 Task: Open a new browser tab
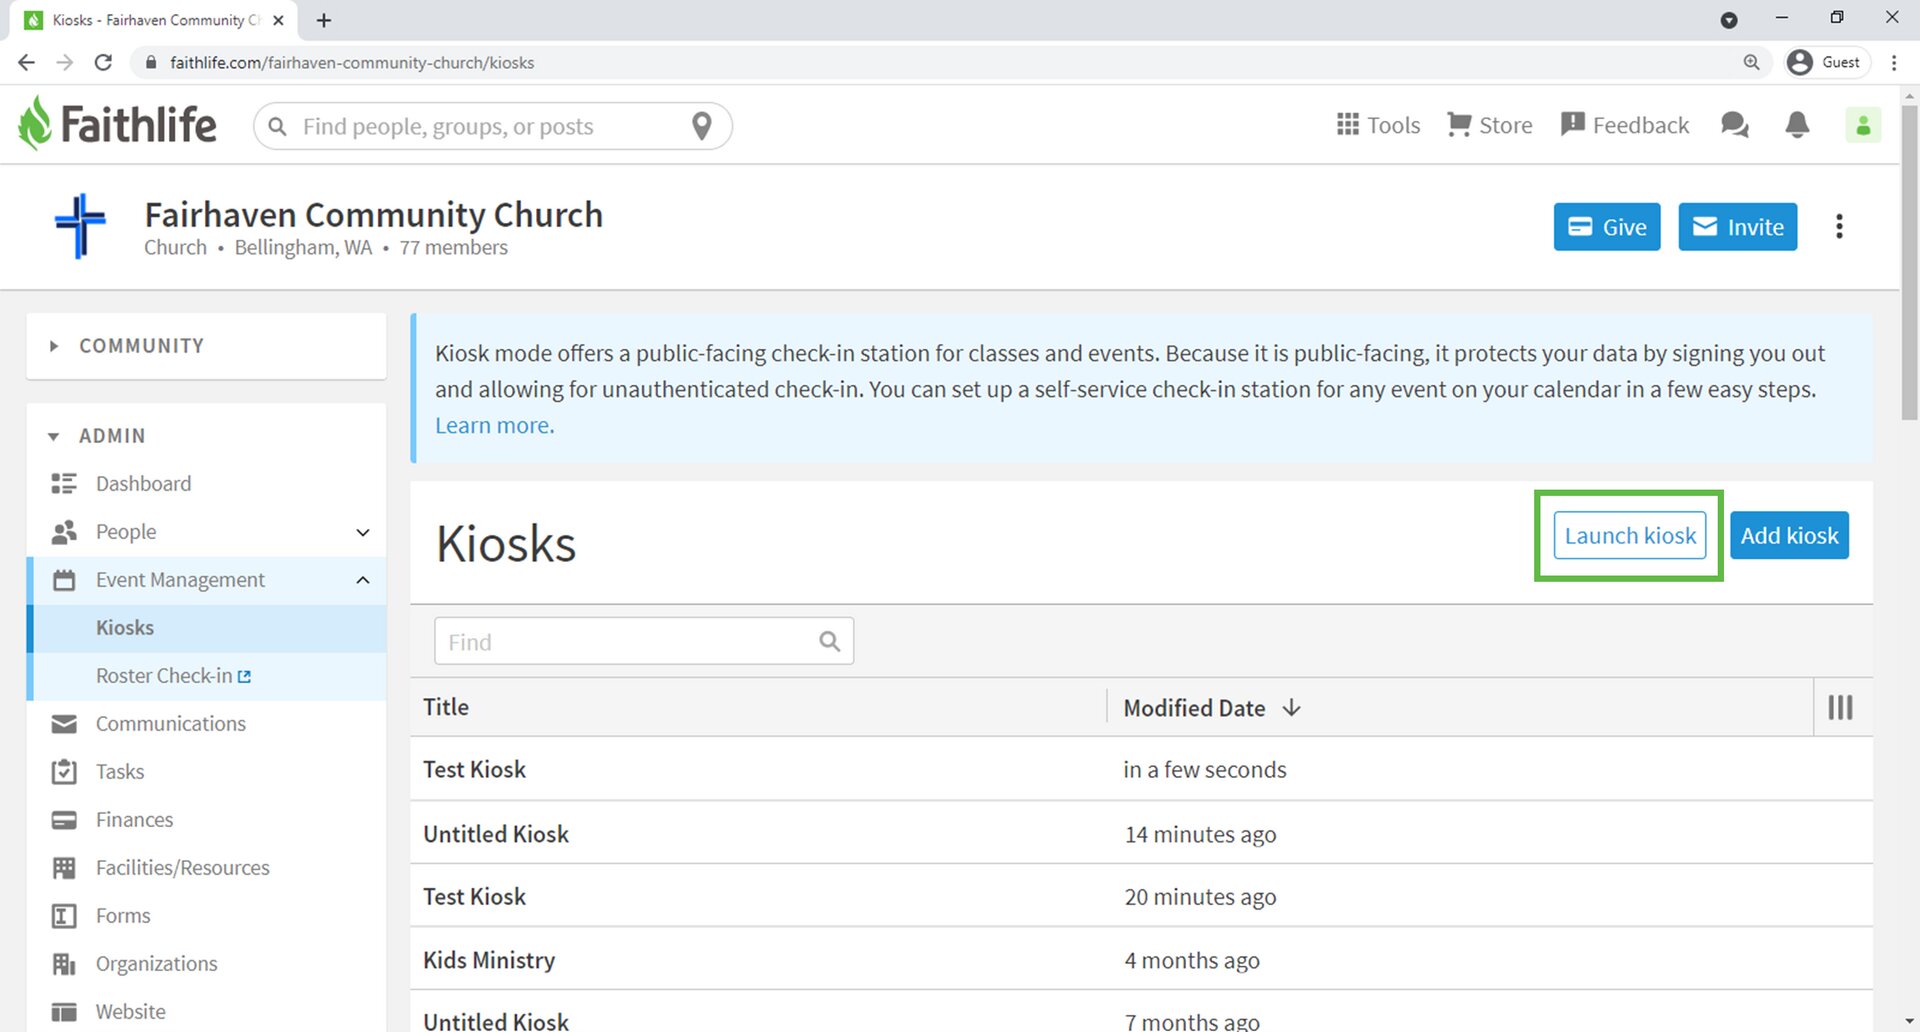[x=324, y=20]
